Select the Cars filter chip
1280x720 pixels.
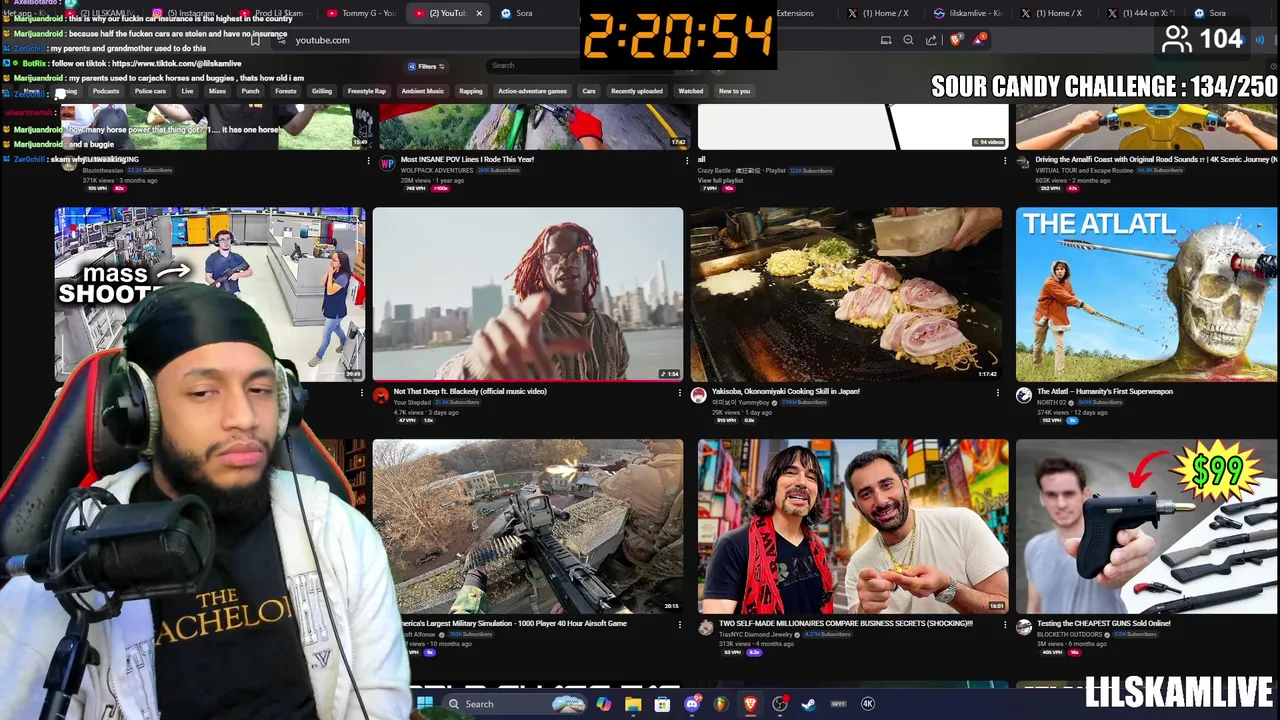[x=589, y=91]
